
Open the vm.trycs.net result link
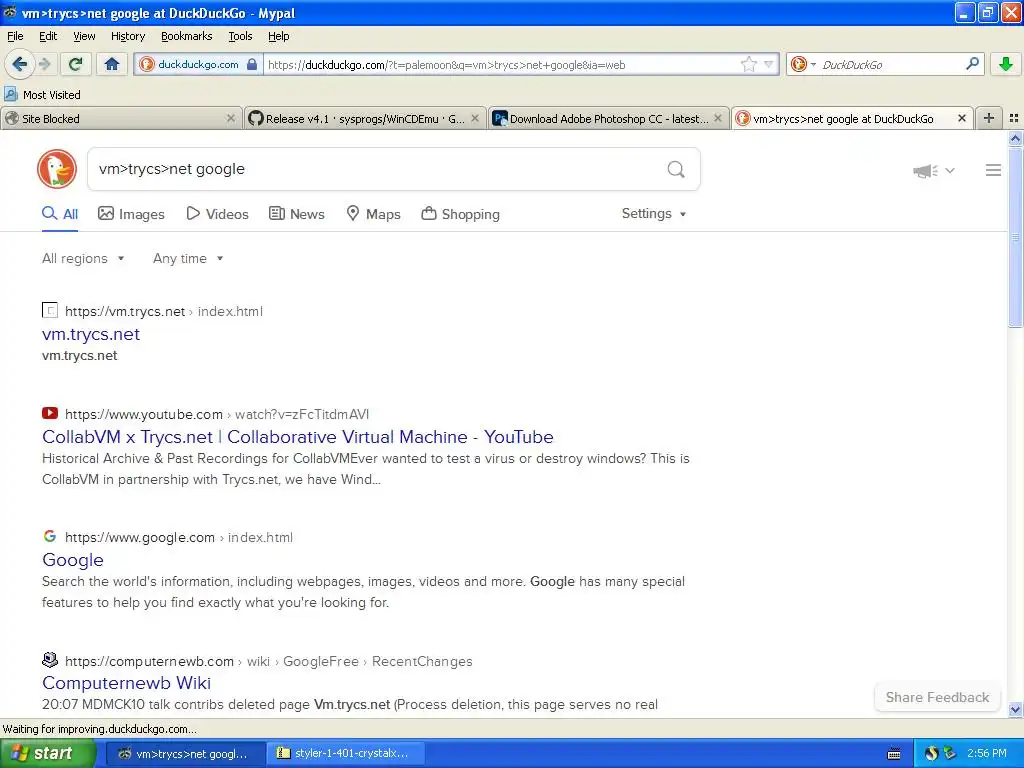[91, 334]
